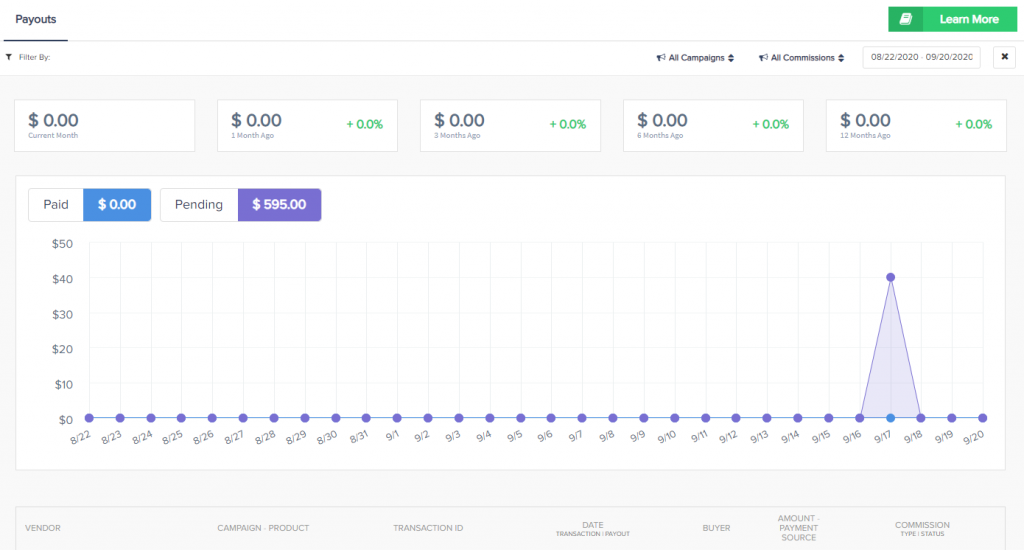Click the megaphone icon next to All Campaigns

[661, 58]
